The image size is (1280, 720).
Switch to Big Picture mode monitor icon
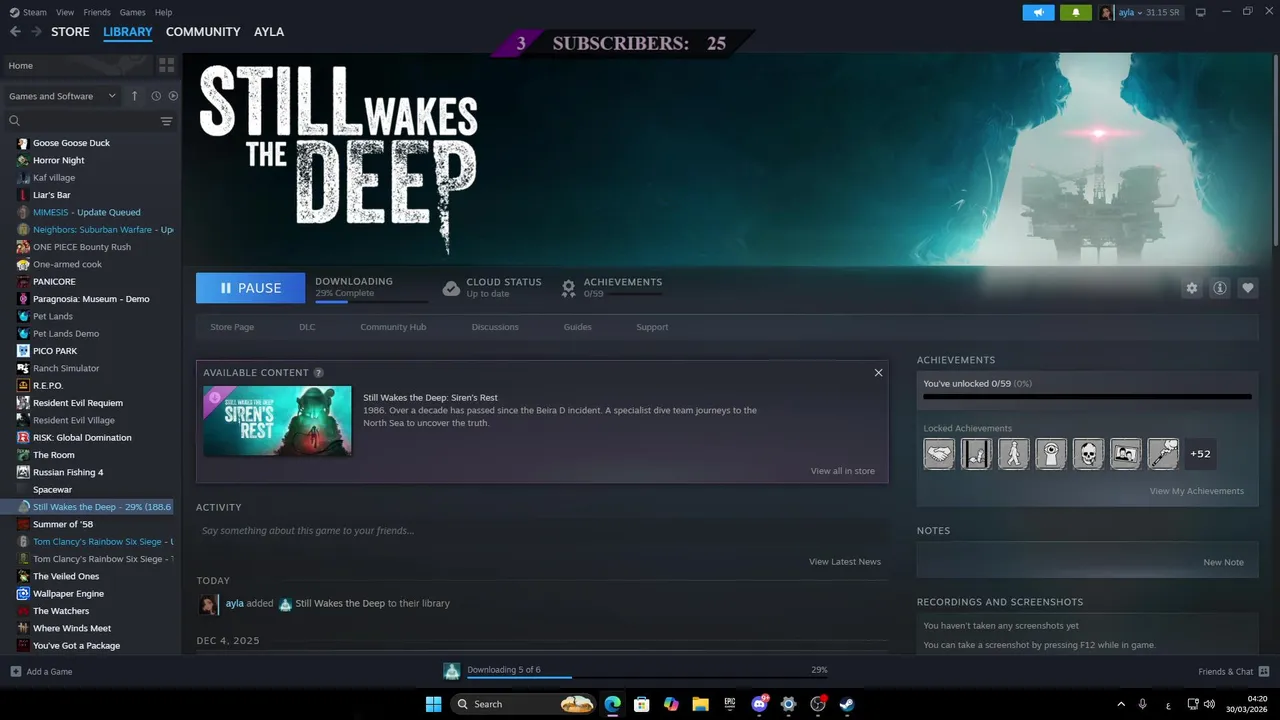tap(1201, 12)
